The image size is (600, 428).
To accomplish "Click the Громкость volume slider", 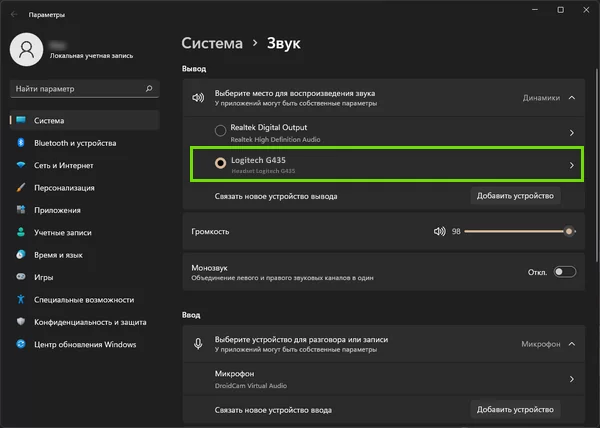I will (515, 231).
